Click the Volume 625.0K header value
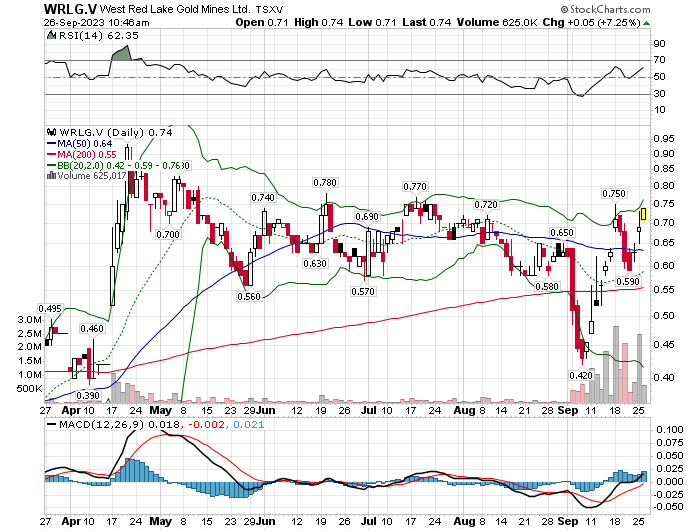Screen dimensions: 700x530 [497, 22]
